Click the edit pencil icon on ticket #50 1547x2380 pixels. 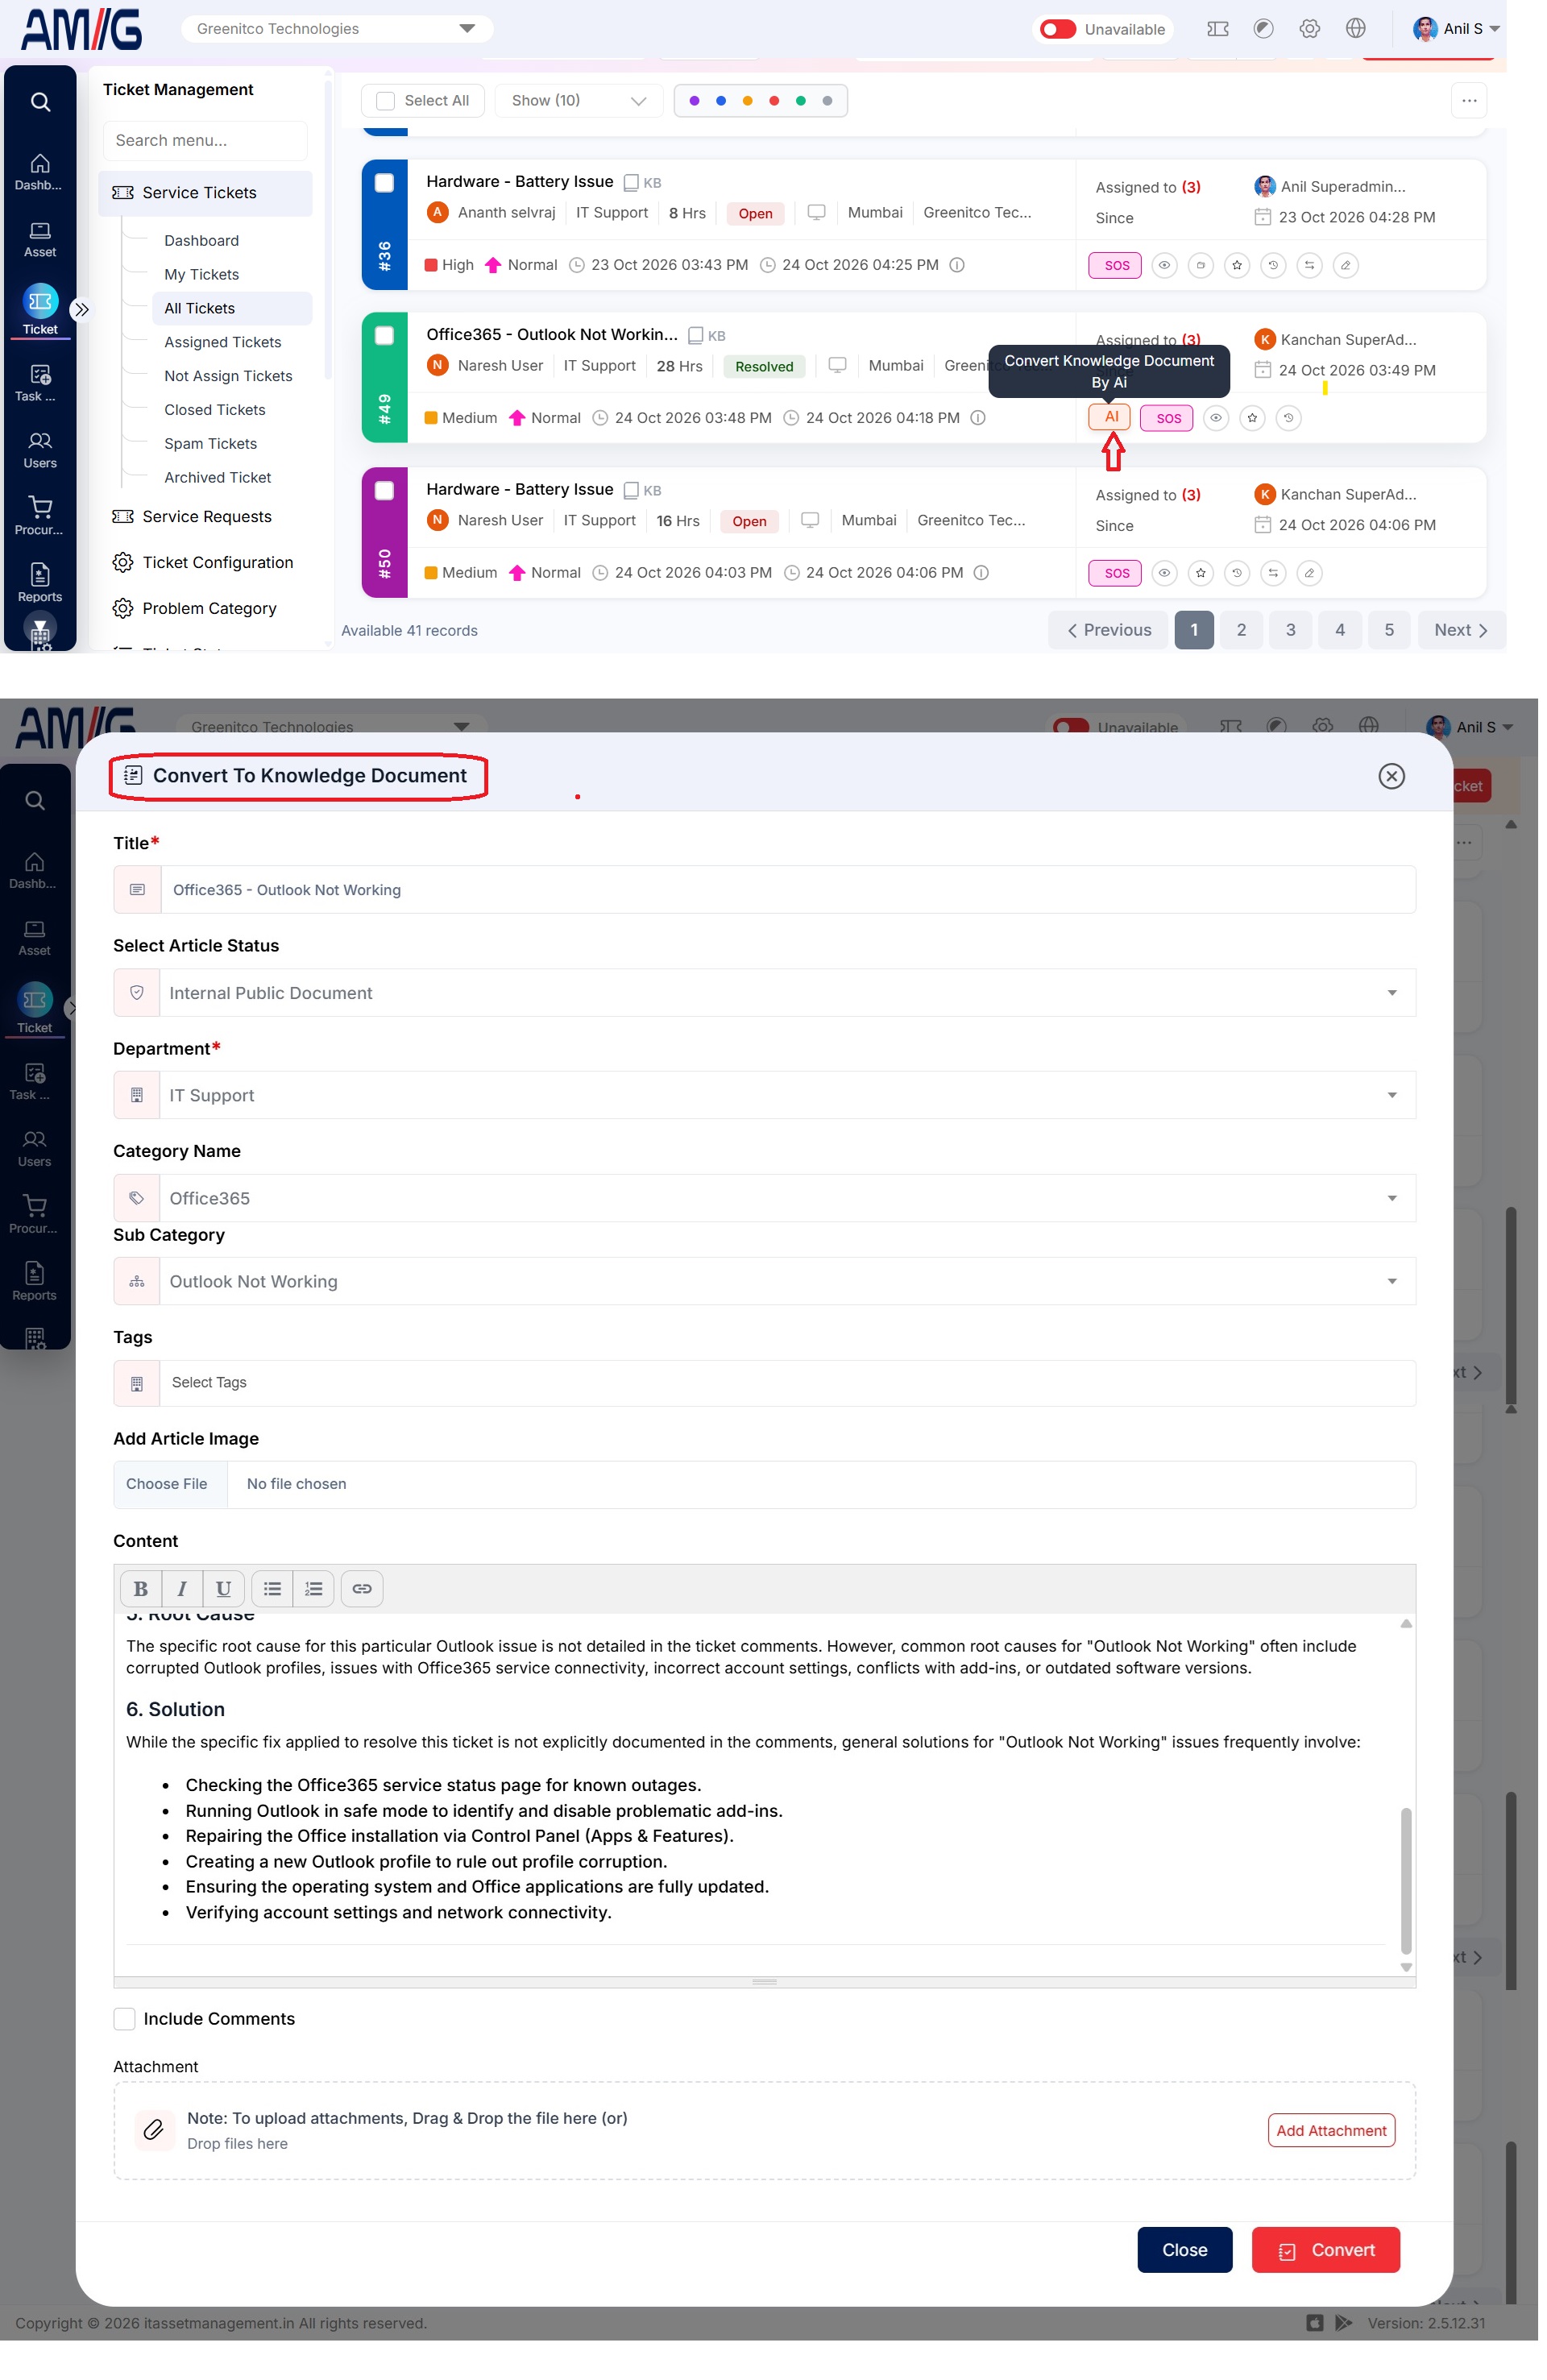tap(1309, 573)
